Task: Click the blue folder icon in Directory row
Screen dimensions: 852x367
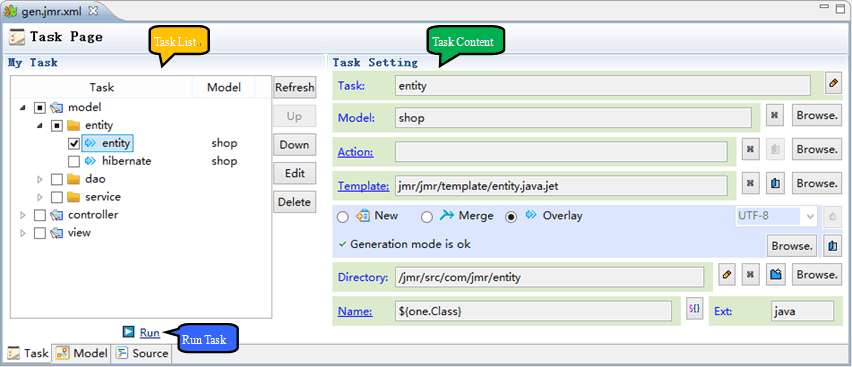Action: (775, 275)
